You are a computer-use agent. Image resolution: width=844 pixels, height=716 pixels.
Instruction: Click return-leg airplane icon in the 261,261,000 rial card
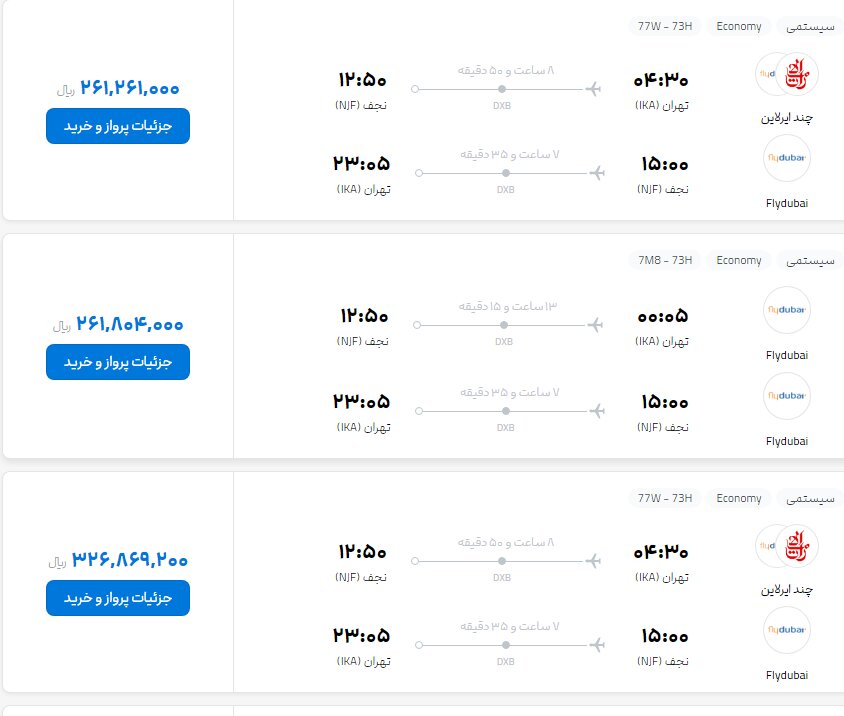coord(597,173)
